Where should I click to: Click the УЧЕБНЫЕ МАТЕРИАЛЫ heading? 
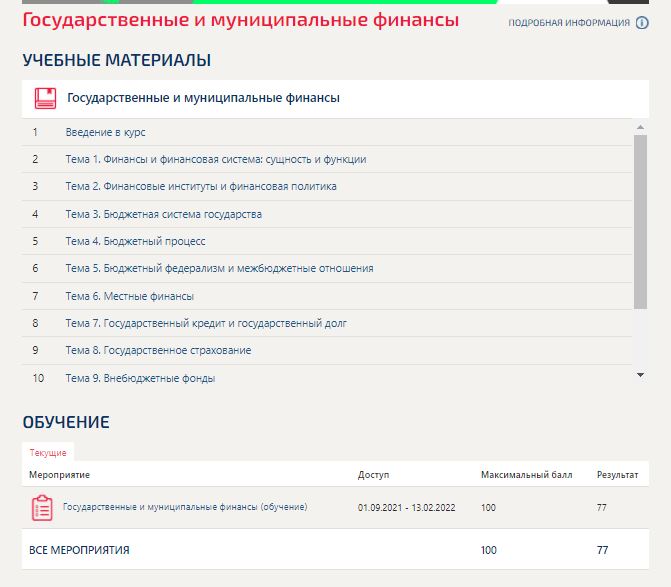(116, 60)
